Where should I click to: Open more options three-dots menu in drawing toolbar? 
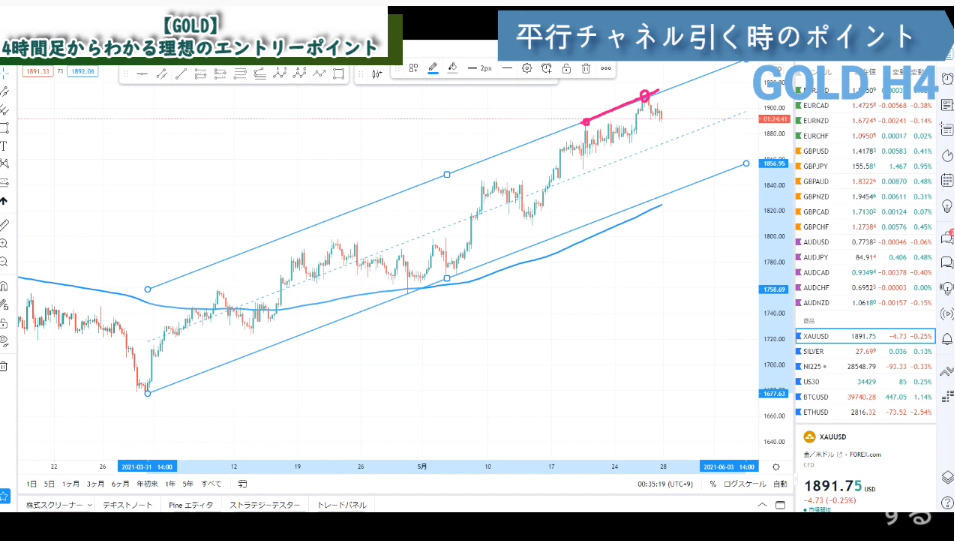606,68
